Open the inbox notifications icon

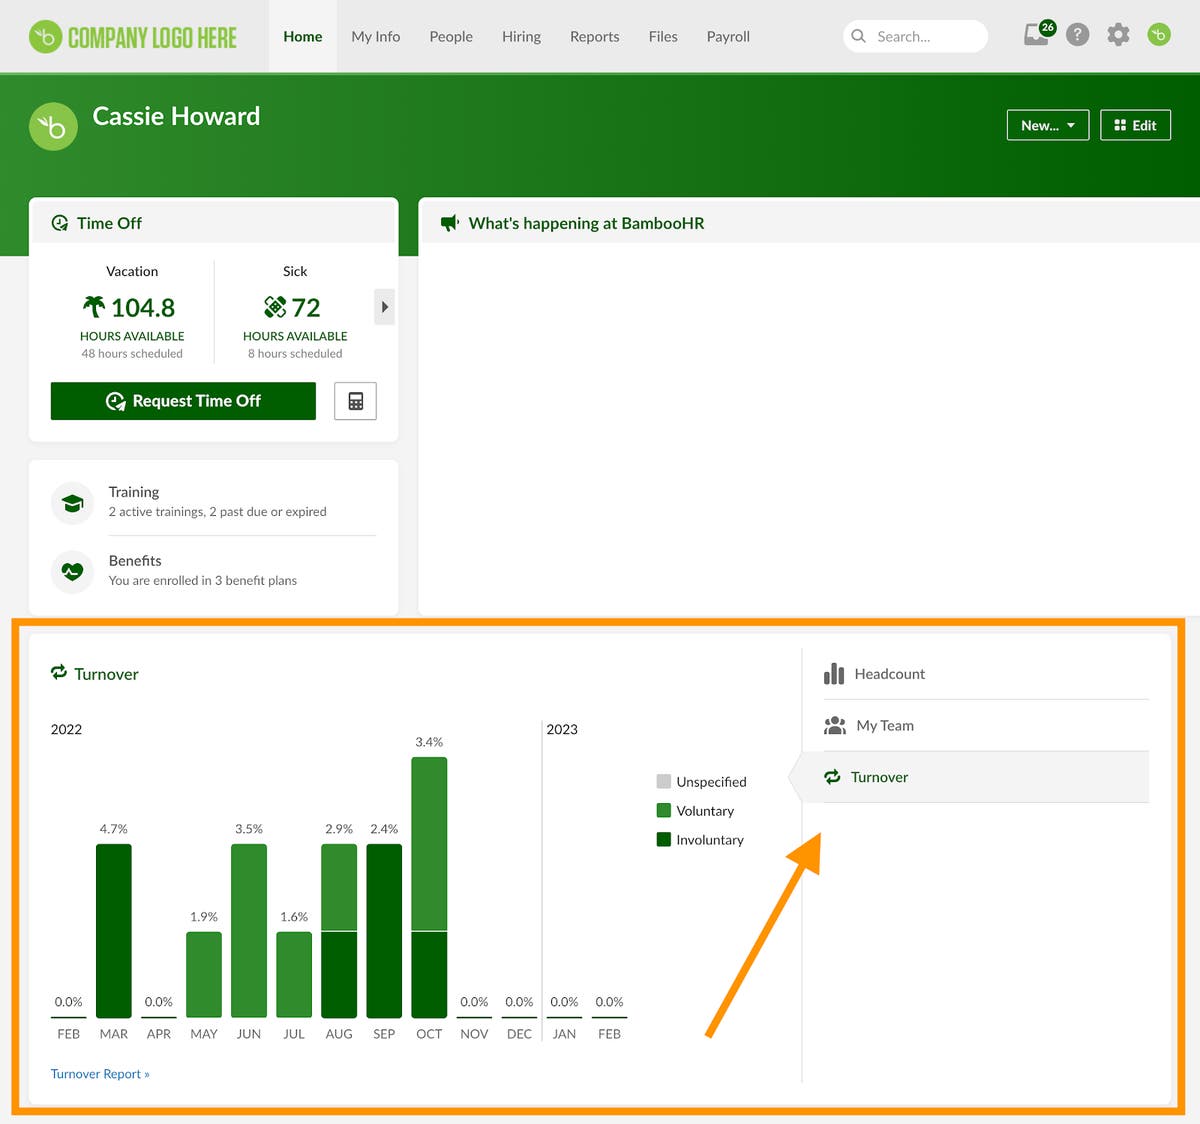pos(1037,35)
